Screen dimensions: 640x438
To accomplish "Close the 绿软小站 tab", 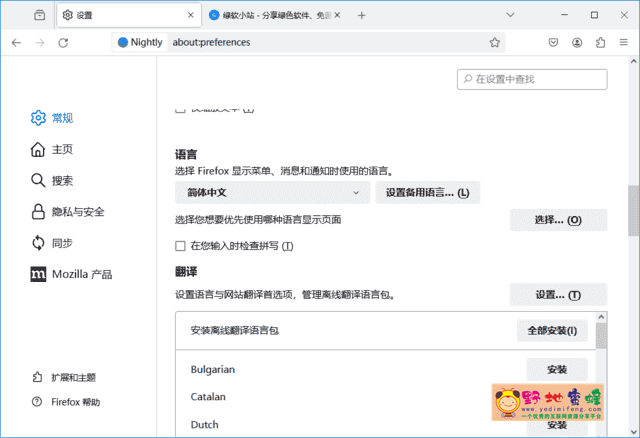I will coord(337,15).
